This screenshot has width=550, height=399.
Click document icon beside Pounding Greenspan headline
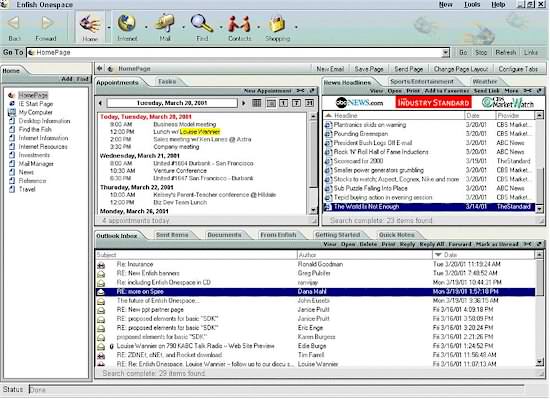(328, 134)
